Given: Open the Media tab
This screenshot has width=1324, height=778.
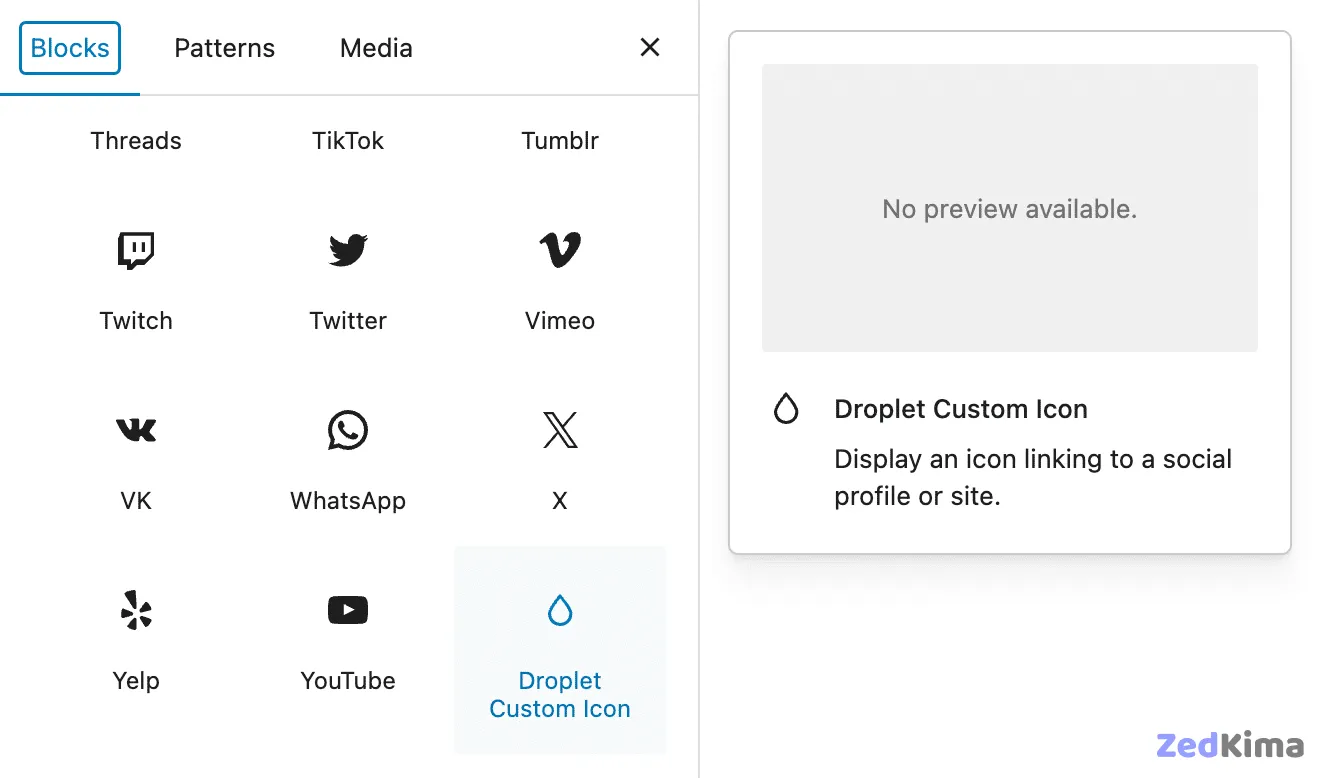Looking at the screenshot, I should pyautogui.click(x=376, y=47).
